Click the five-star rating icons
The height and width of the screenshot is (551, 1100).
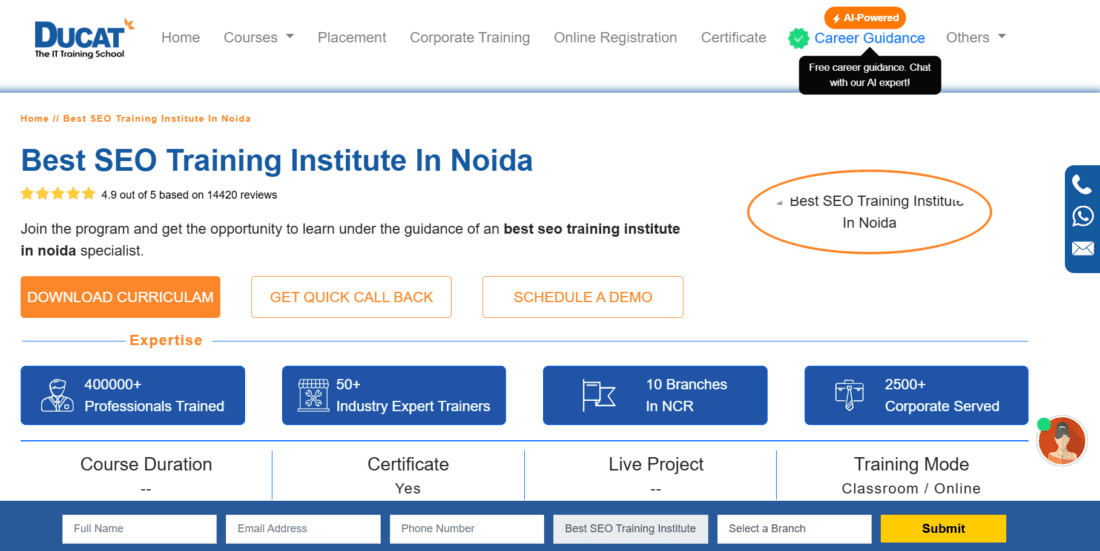(58, 194)
